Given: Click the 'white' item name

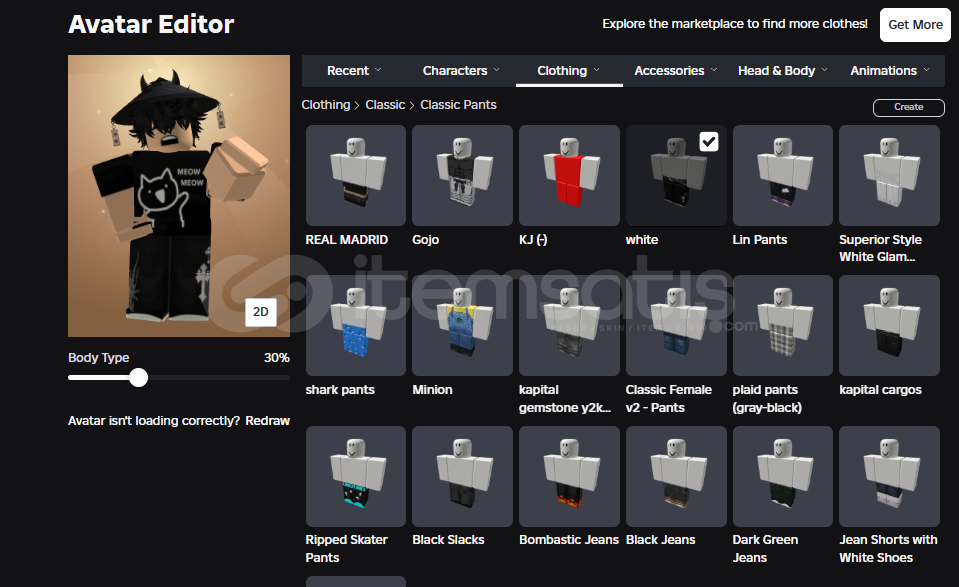Looking at the screenshot, I should click(x=642, y=240).
